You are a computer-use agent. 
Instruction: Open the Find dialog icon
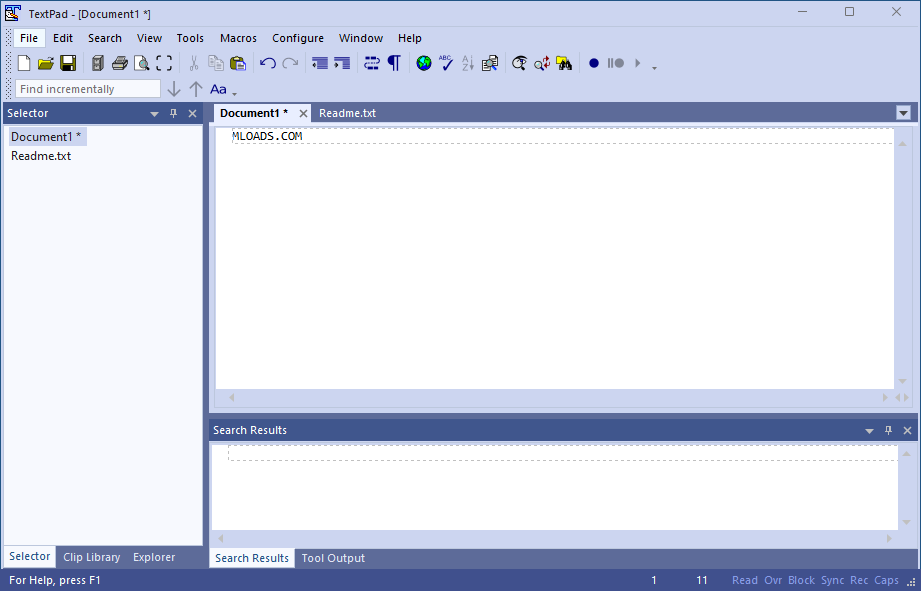519,63
